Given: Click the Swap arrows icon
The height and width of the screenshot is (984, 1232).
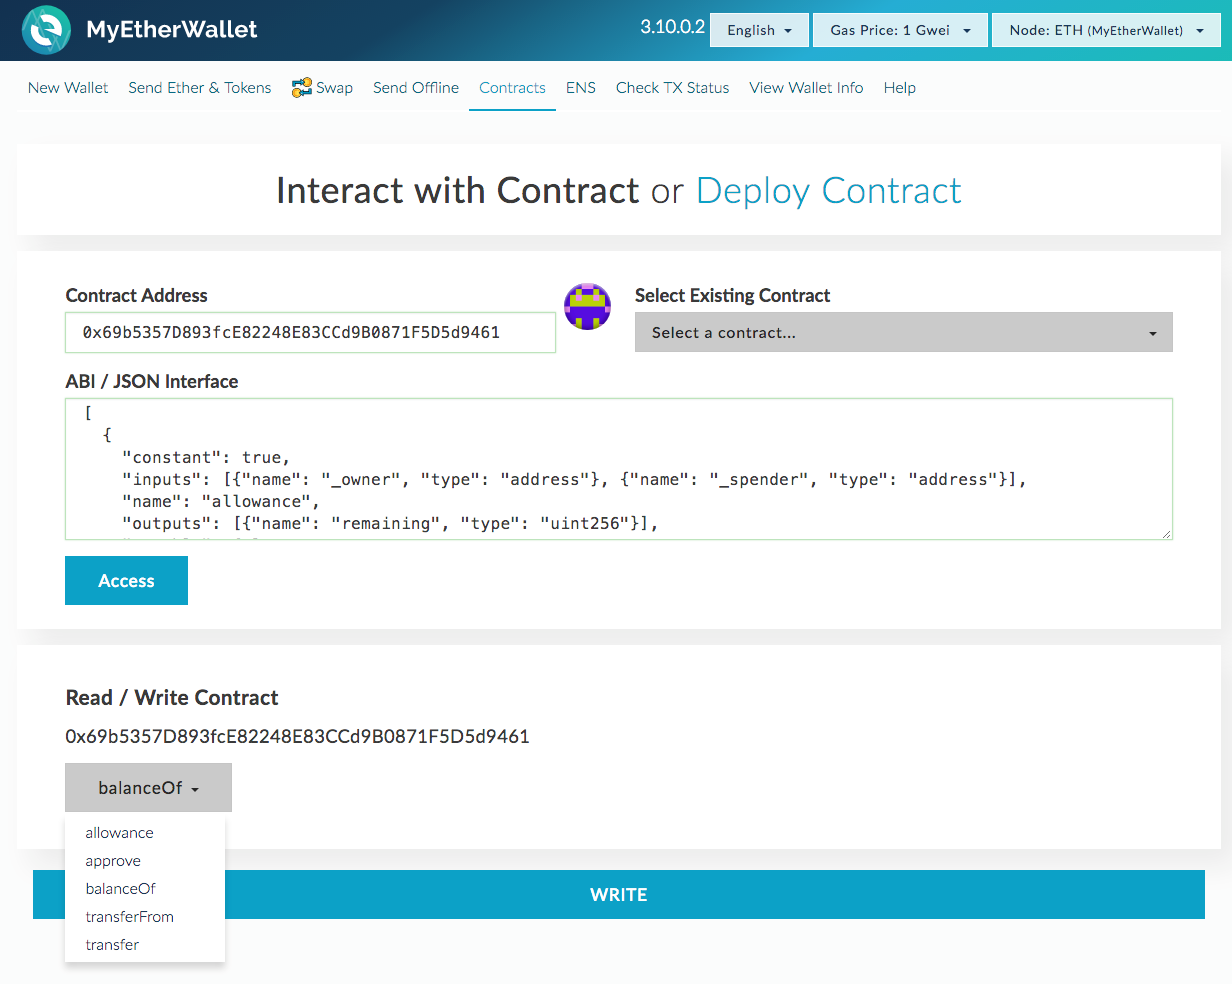Looking at the screenshot, I should click(x=301, y=88).
